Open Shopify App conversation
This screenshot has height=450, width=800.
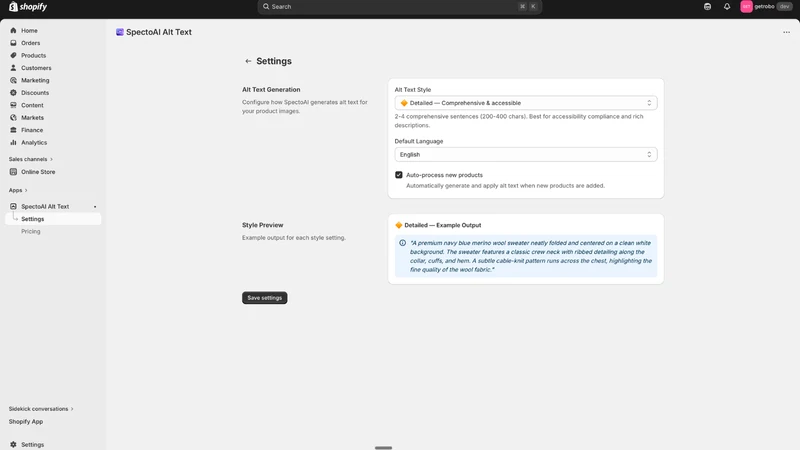point(26,421)
